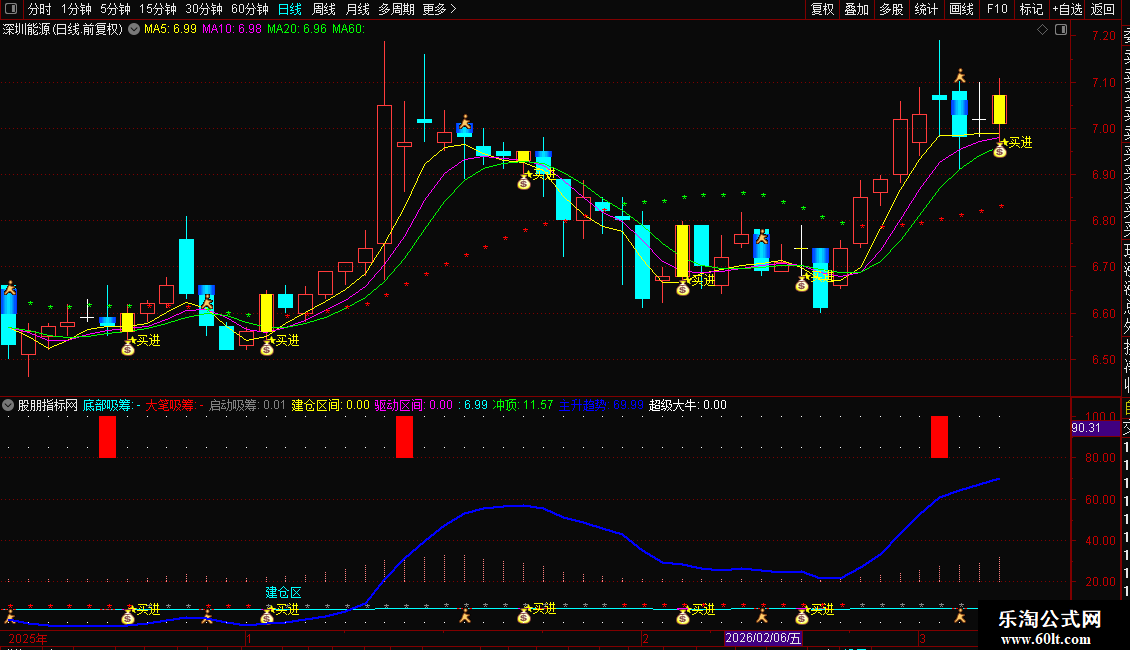Click the 建仓区间: 0.00 label
The height and width of the screenshot is (650, 1130).
[x=330, y=405]
